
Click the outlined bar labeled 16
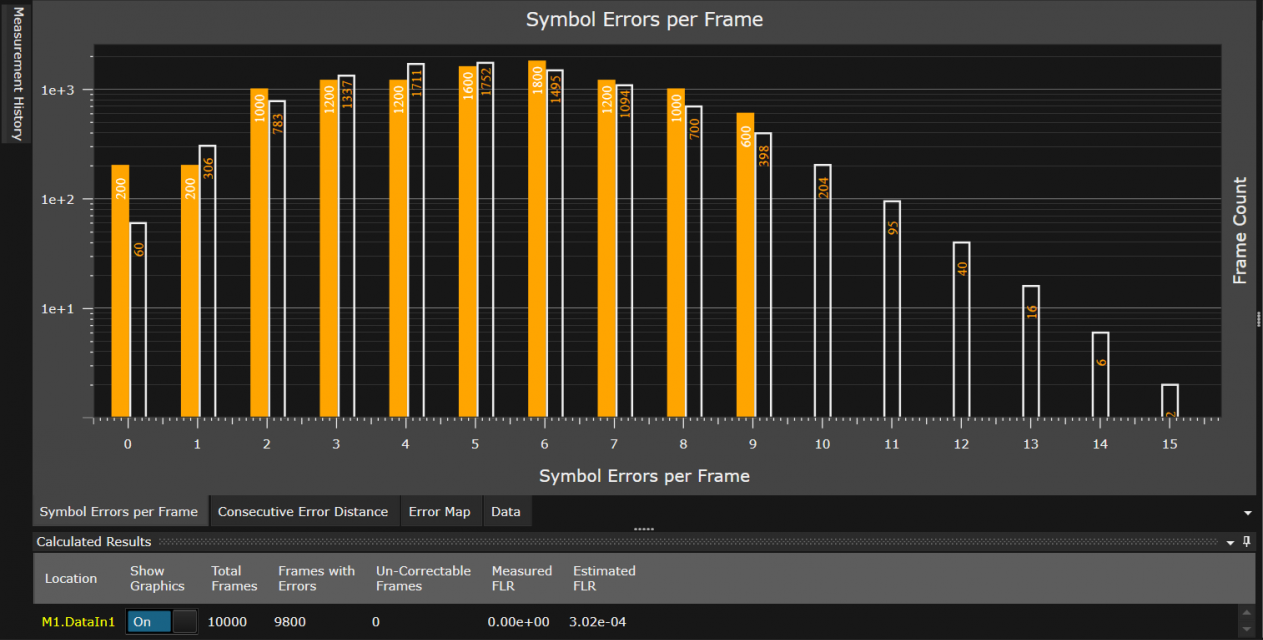tap(1031, 351)
